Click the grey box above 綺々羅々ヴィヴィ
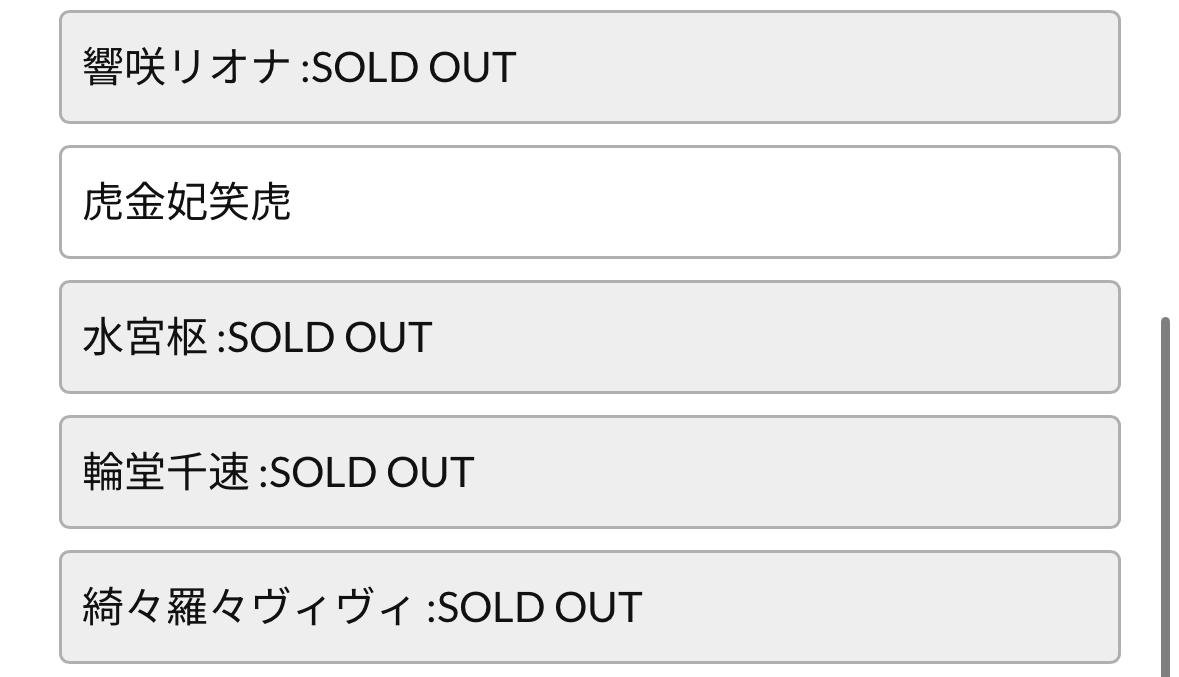1179x677 pixels. 589,472
